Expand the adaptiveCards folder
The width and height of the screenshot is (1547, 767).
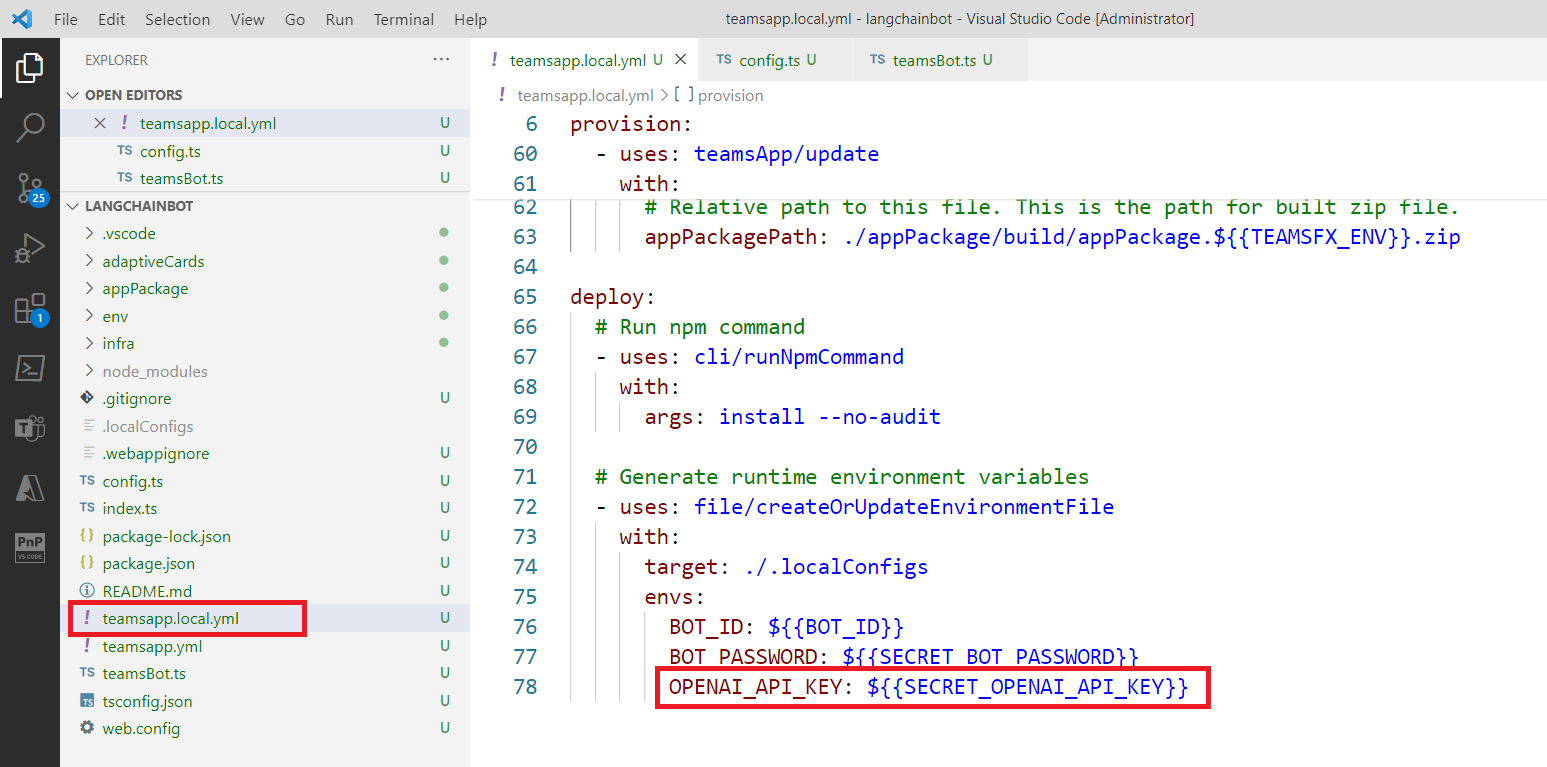[152, 262]
